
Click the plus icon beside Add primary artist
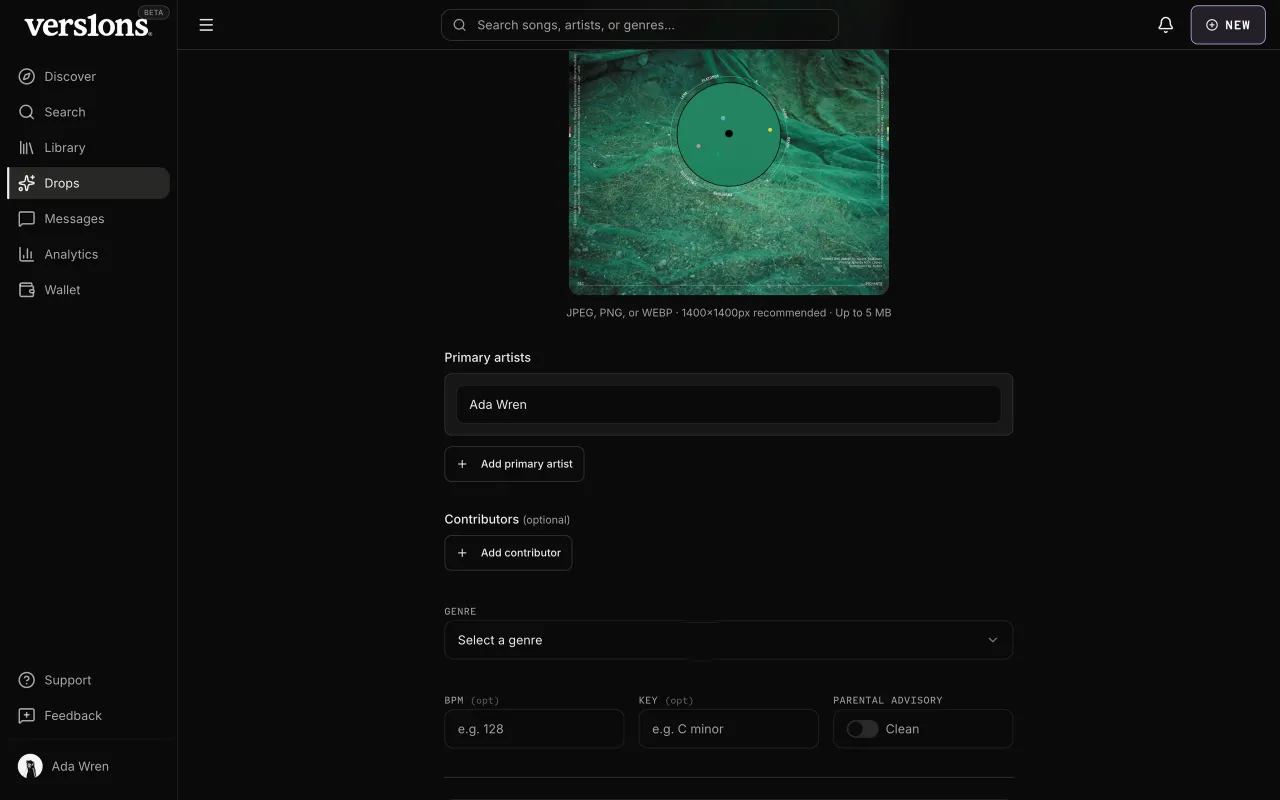pyautogui.click(x=462, y=464)
